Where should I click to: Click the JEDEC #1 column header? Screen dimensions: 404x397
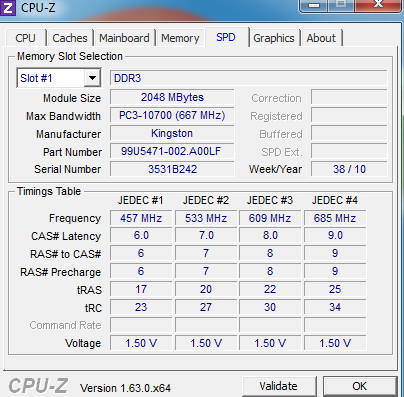pos(140,200)
